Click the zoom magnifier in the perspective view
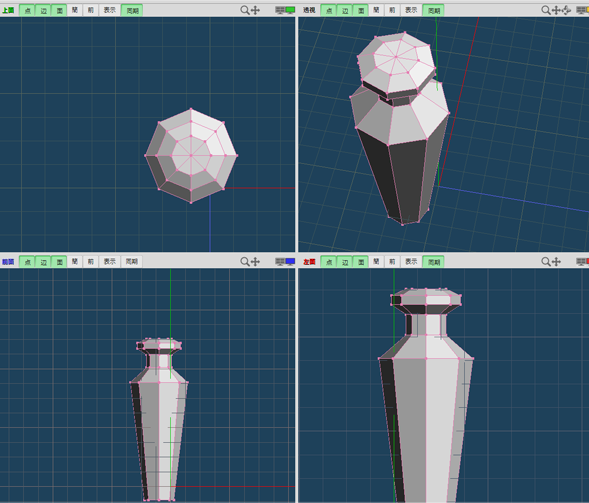The height and width of the screenshot is (503, 589). (546, 10)
